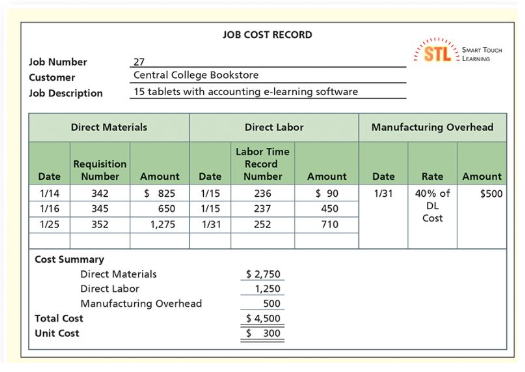Select requisition number 352
525x372 pixels.
(100, 224)
